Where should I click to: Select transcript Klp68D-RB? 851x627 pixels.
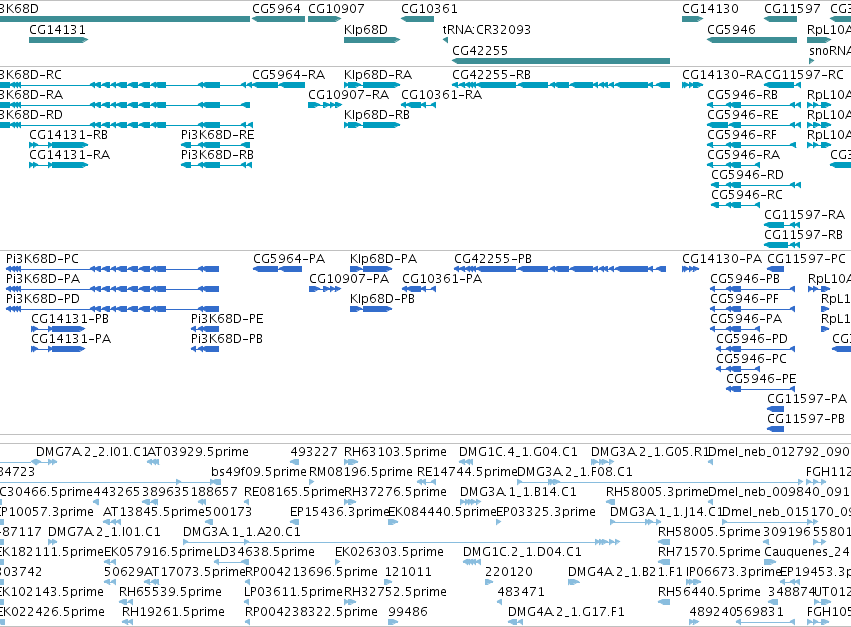372,125
